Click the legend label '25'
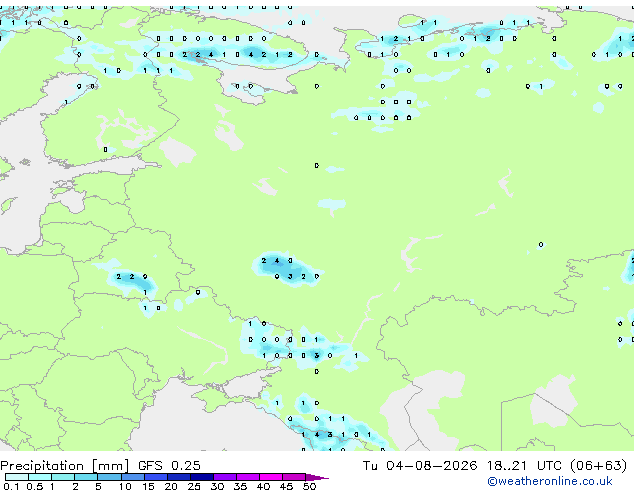The width and height of the screenshot is (634, 490). (x=194, y=486)
